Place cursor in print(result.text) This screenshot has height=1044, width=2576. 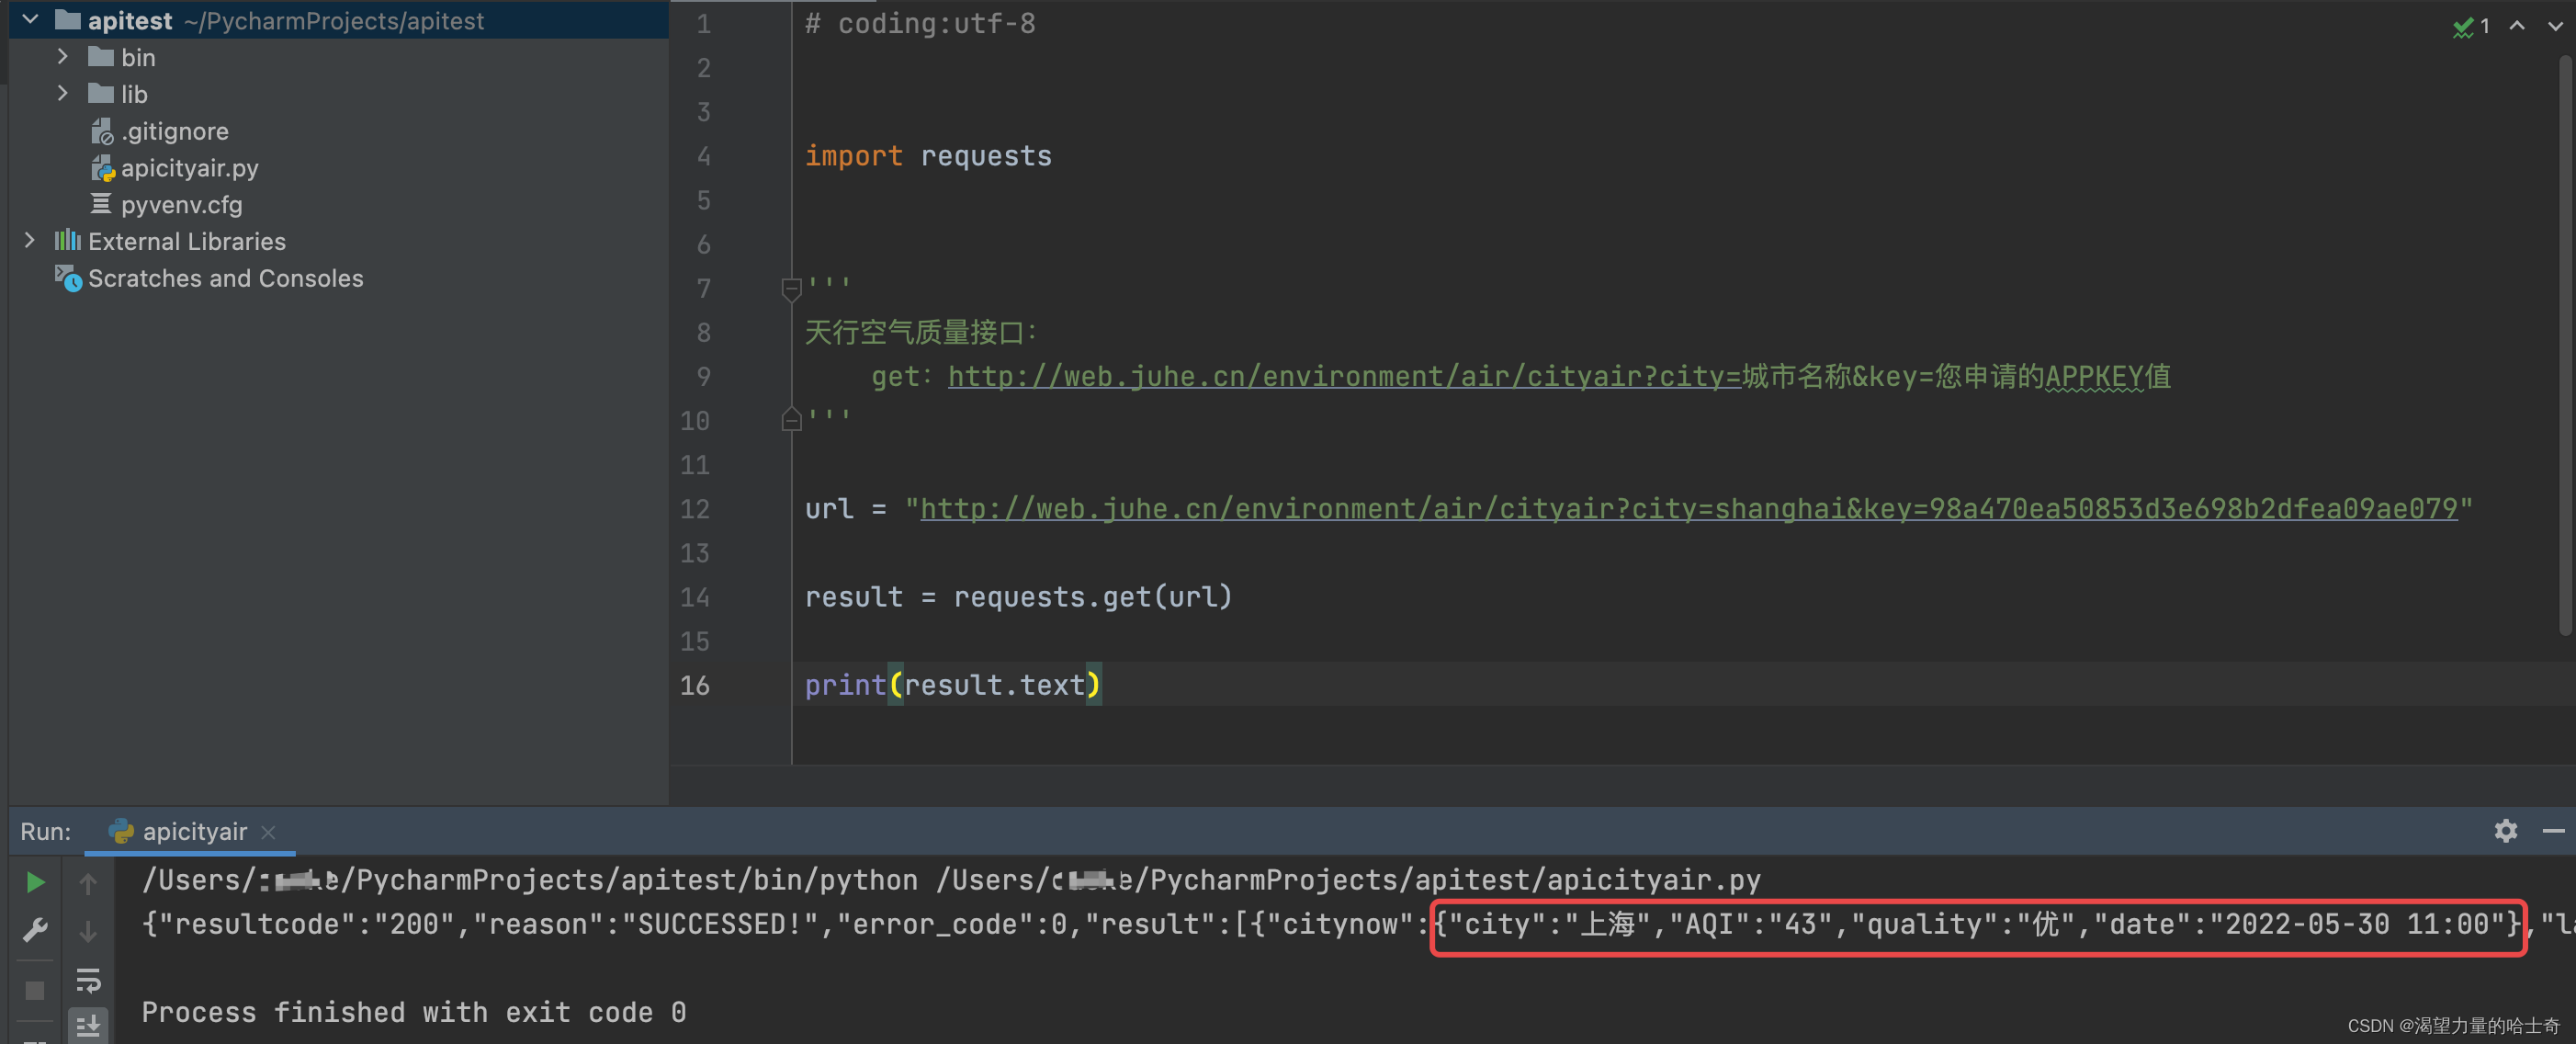pos(952,684)
